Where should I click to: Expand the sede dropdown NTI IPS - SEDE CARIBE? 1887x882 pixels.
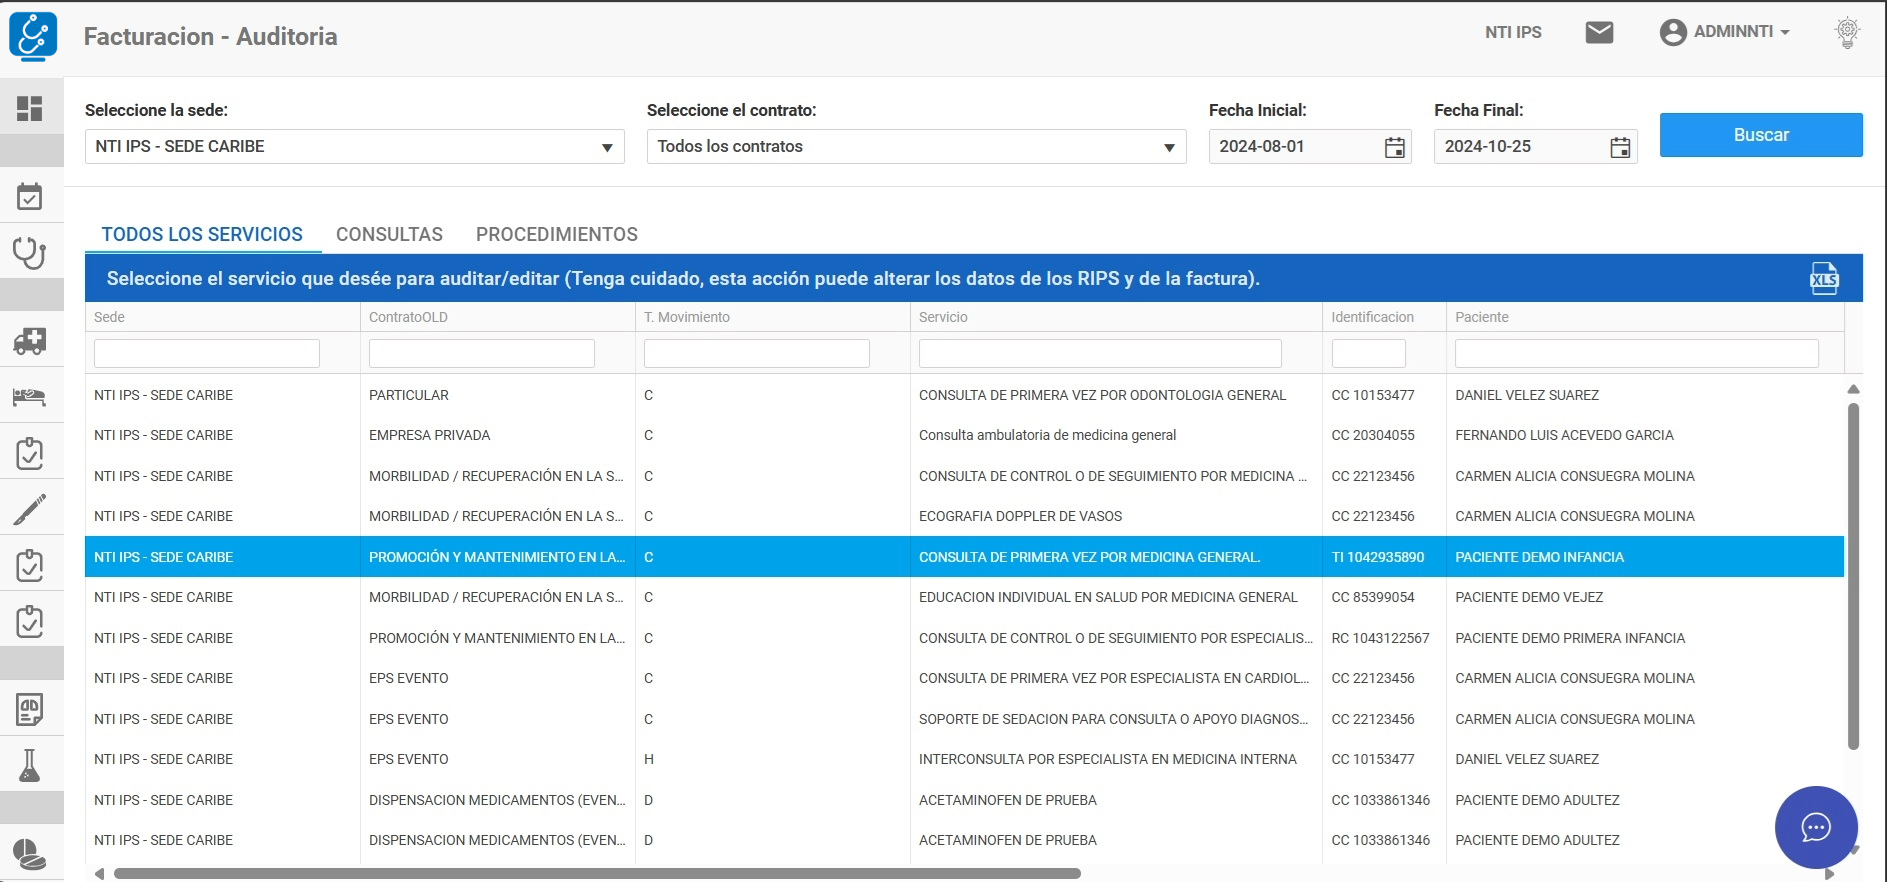[x=355, y=146]
